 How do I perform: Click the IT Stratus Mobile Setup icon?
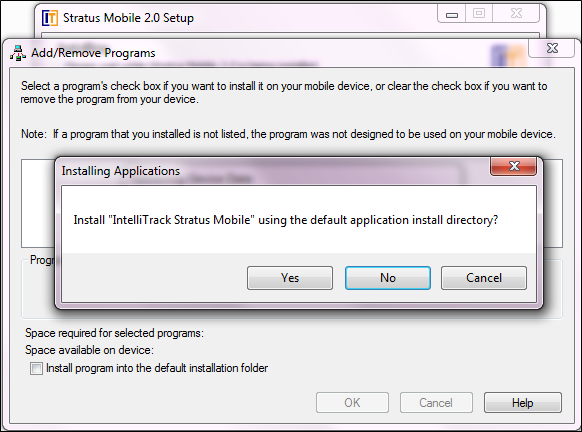point(50,18)
